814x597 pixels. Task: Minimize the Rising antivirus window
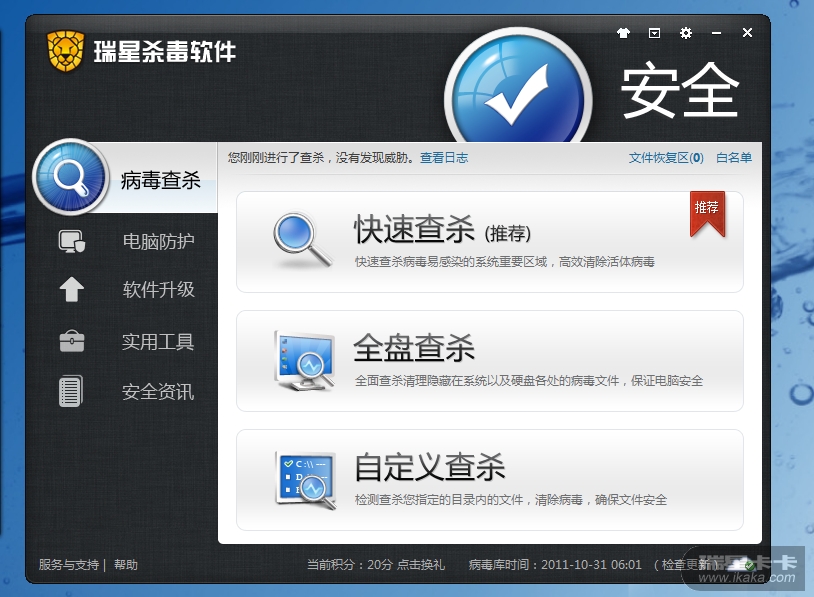point(716,33)
